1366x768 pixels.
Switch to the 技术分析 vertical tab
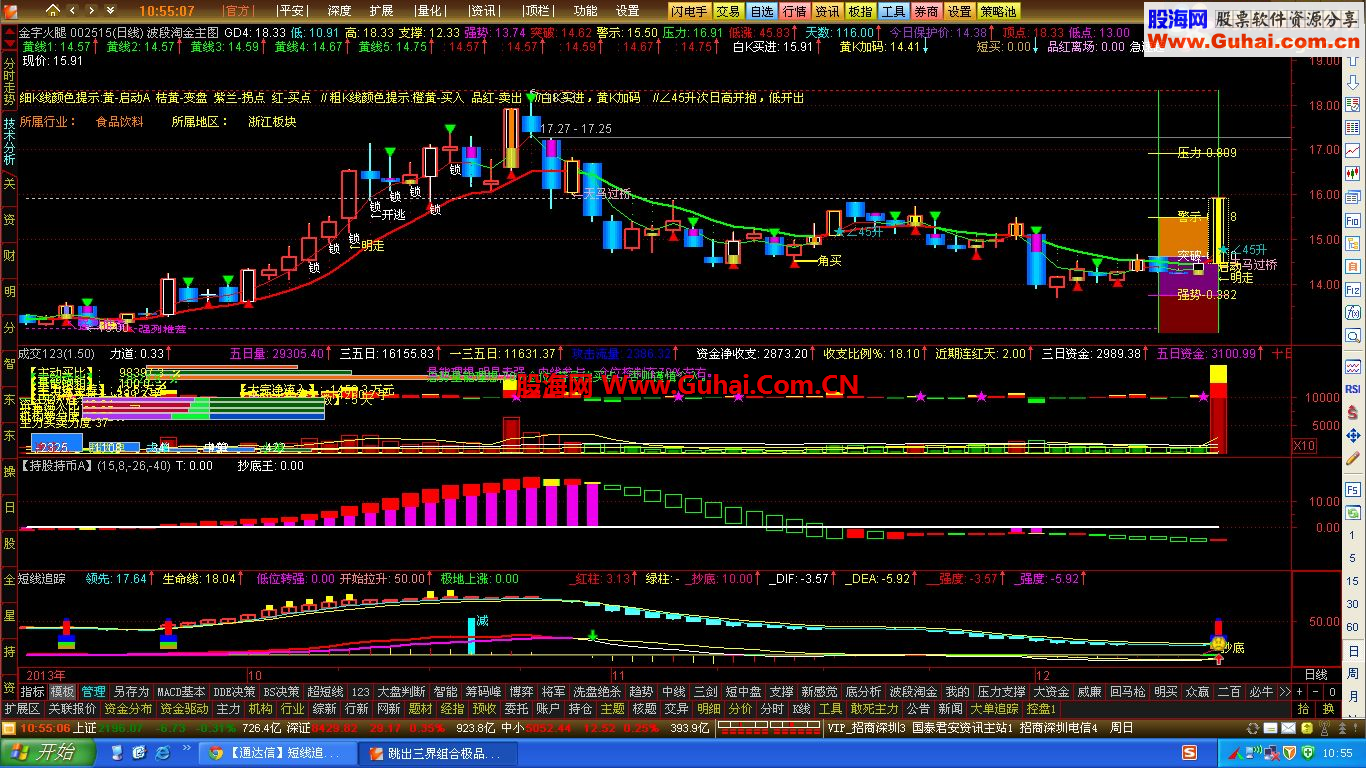9,141
